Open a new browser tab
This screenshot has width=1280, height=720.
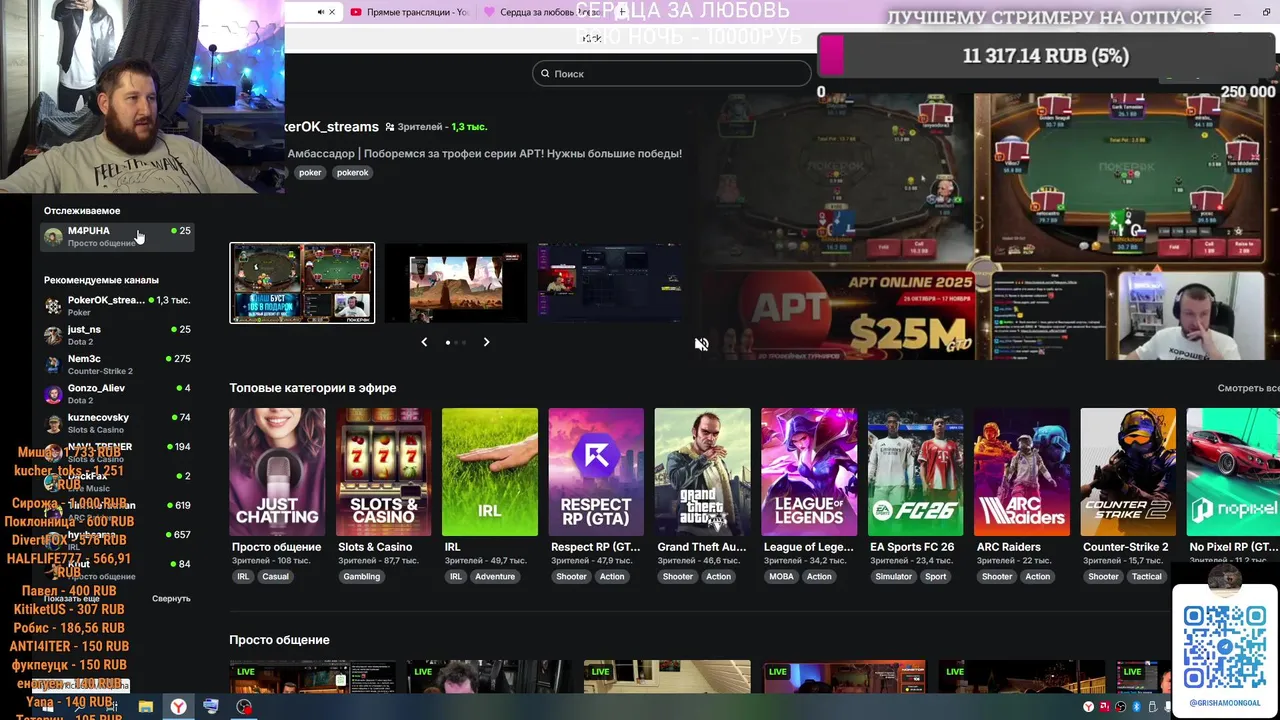(x=622, y=12)
